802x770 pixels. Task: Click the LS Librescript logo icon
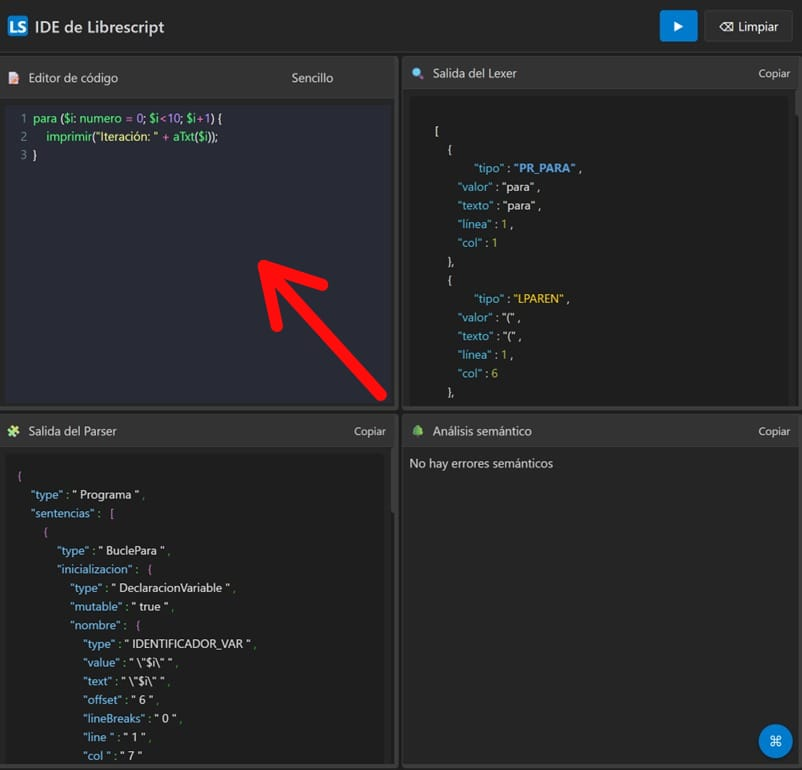pyautogui.click(x=17, y=26)
